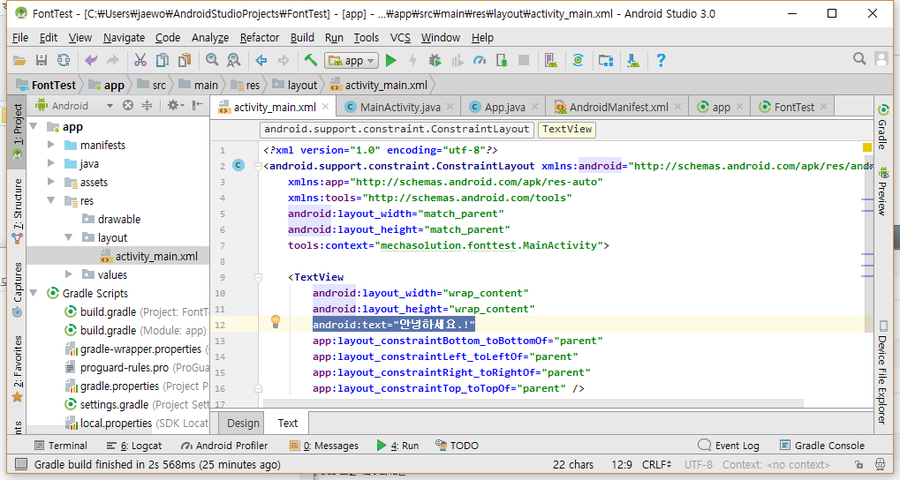
Task: Open the Build menu
Action: click(302, 37)
